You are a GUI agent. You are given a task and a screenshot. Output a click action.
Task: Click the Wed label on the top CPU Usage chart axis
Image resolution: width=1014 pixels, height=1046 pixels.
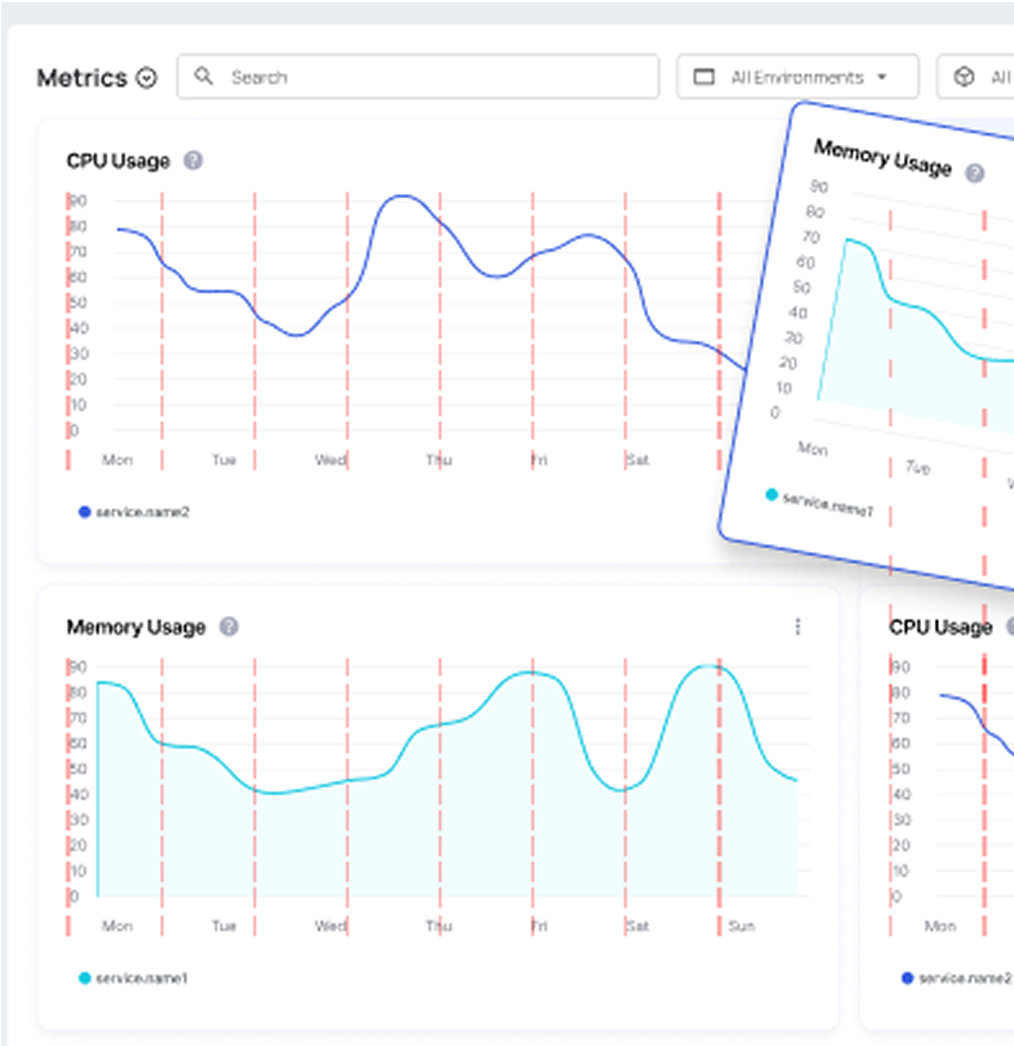click(330, 460)
